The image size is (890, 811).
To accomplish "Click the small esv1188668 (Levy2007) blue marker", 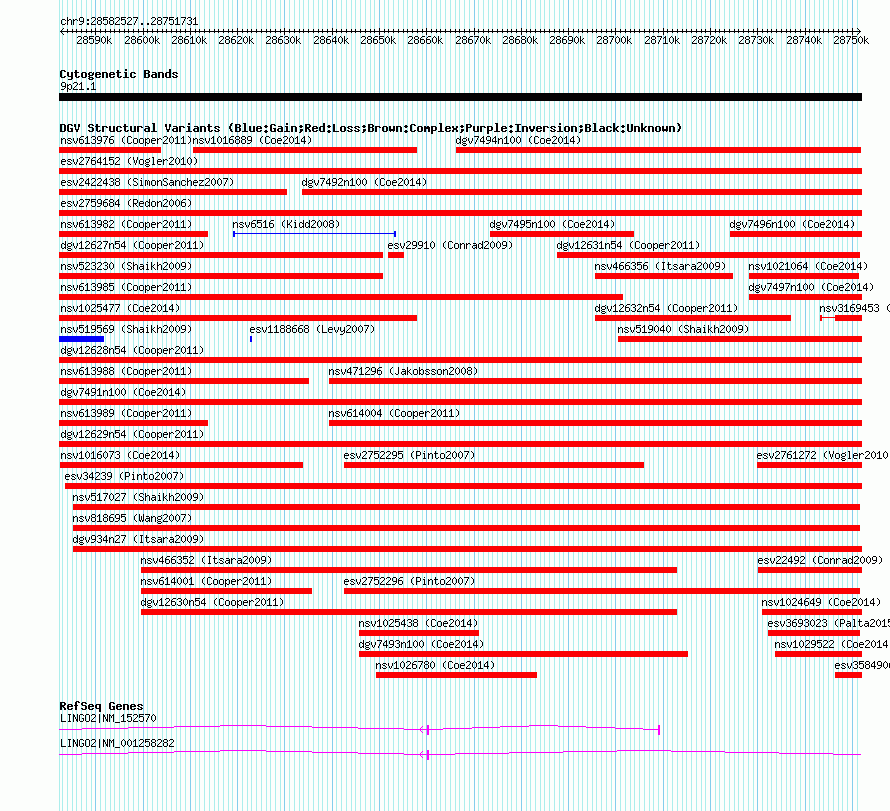I will [251, 339].
